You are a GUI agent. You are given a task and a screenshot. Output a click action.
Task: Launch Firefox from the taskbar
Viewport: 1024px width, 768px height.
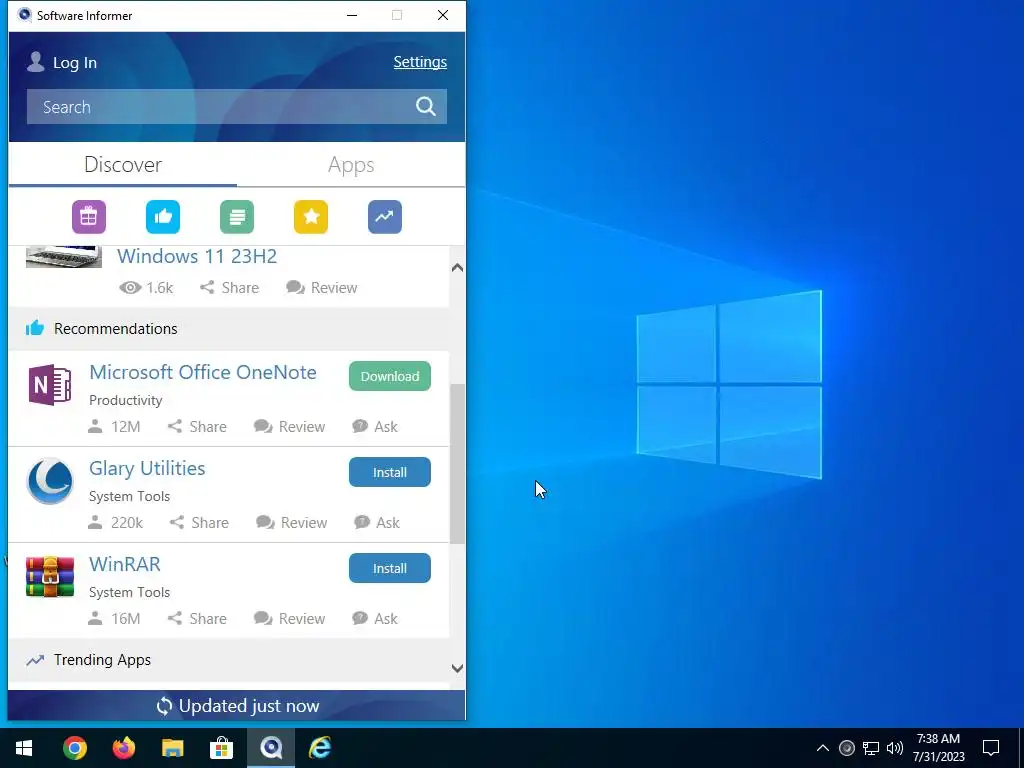pos(123,748)
